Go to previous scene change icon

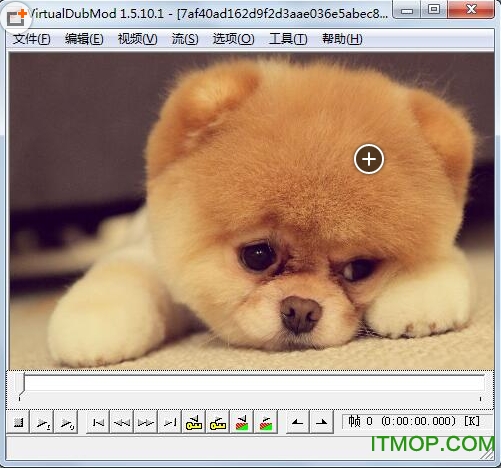(x=242, y=422)
